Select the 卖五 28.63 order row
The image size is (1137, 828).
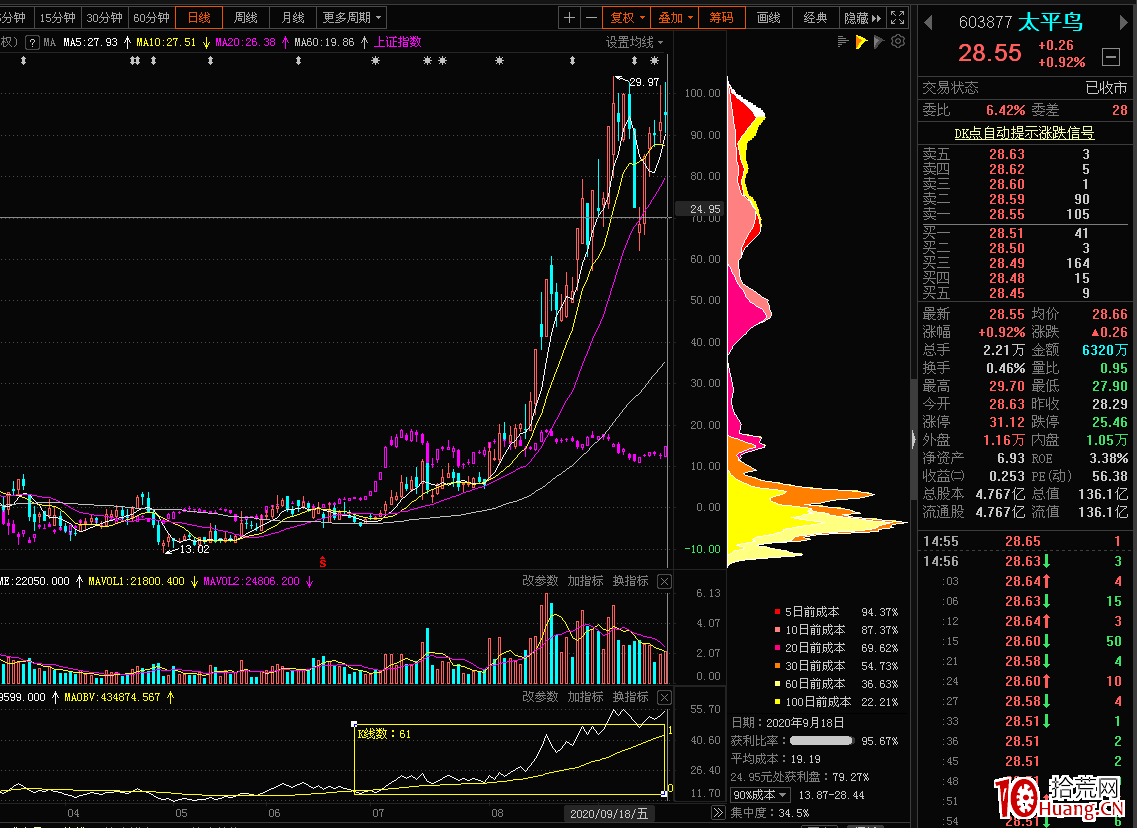pyautogui.click(x=1025, y=154)
